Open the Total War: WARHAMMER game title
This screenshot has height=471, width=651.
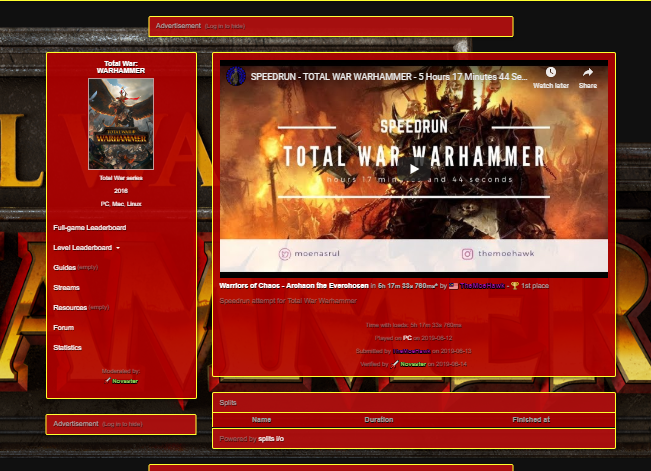click(x=121, y=67)
